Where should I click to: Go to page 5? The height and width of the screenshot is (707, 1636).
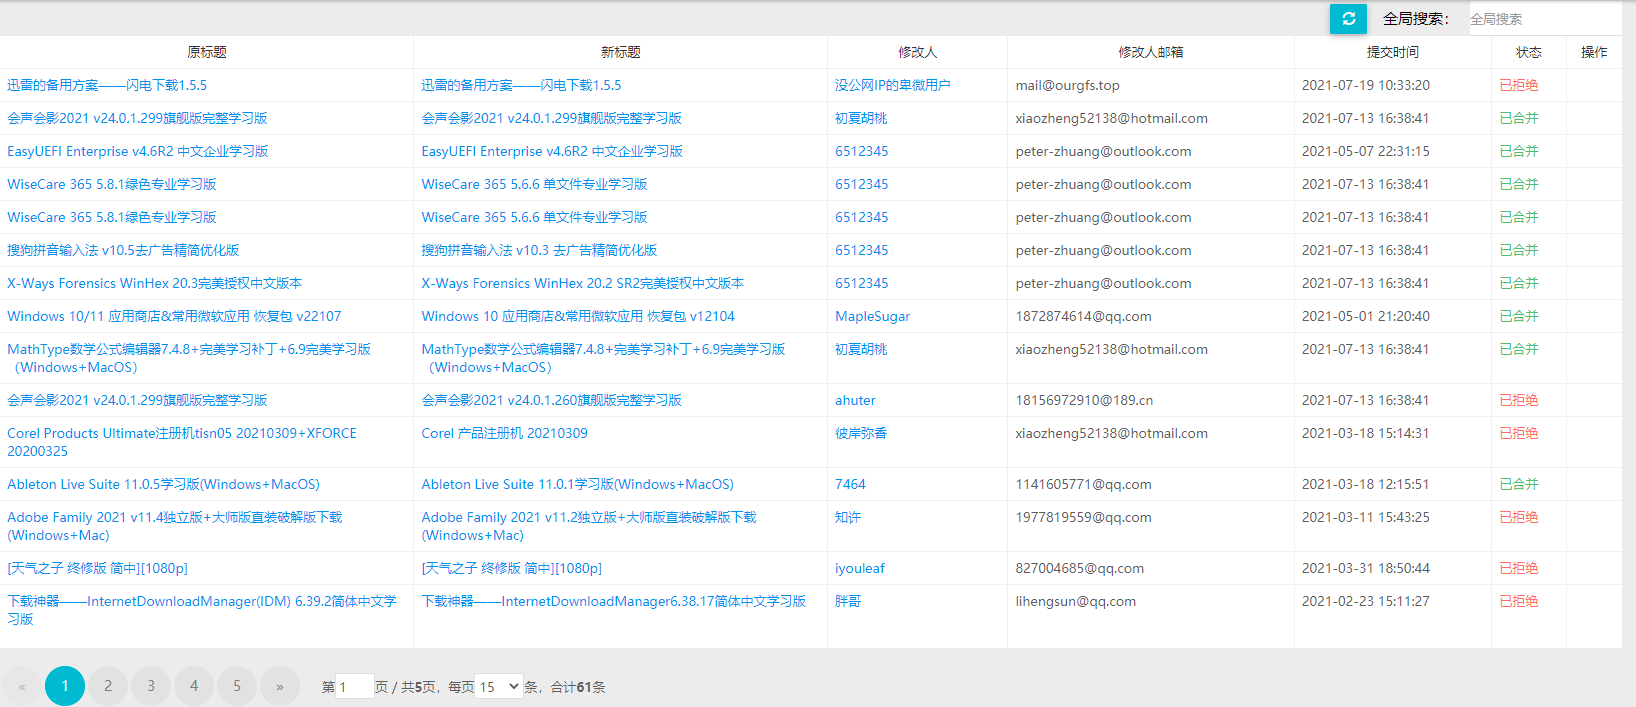click(237, 686)
